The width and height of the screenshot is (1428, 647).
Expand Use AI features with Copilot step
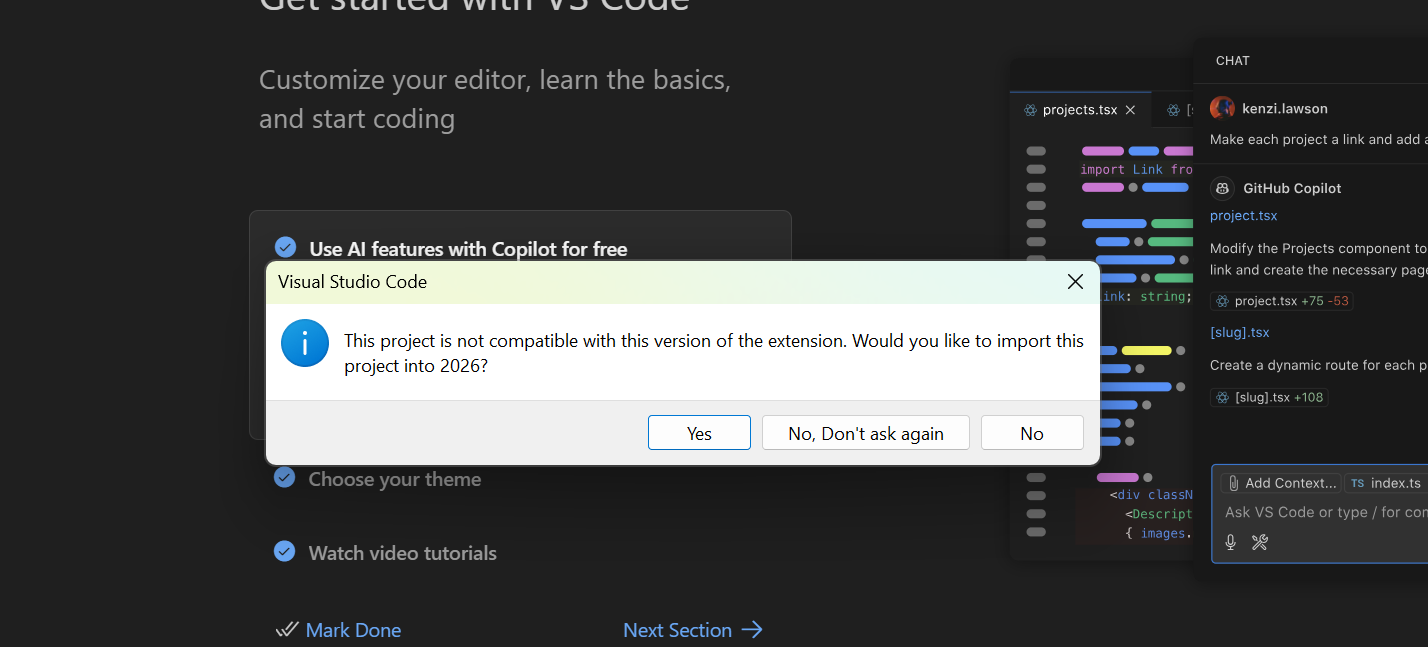click(468, 249)
